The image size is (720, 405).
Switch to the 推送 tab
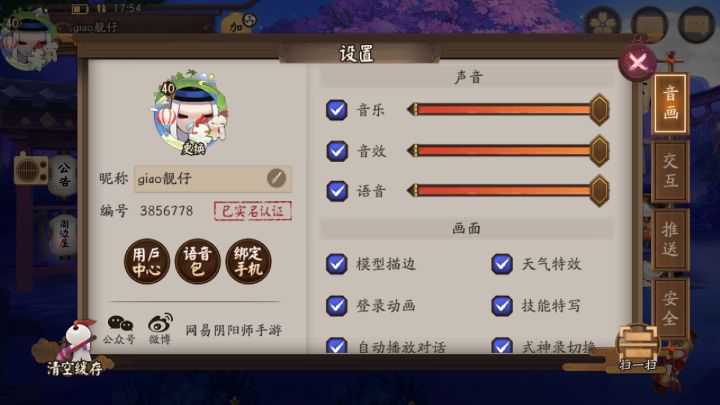[670, 239]
